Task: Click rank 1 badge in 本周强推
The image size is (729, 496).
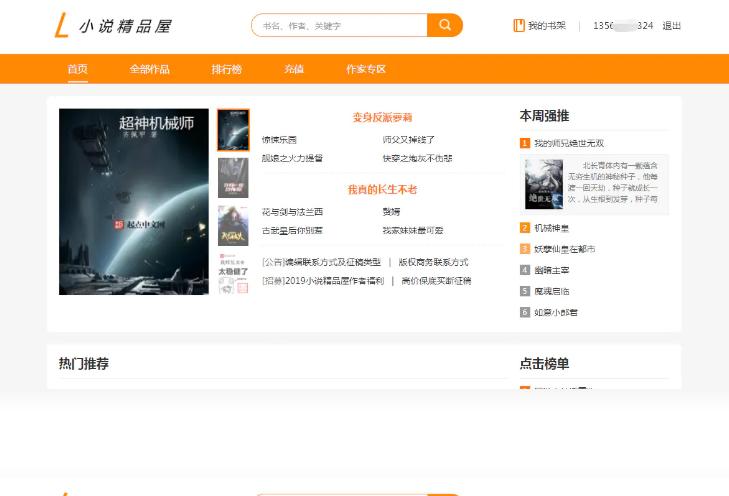Action: pos(525,143)
